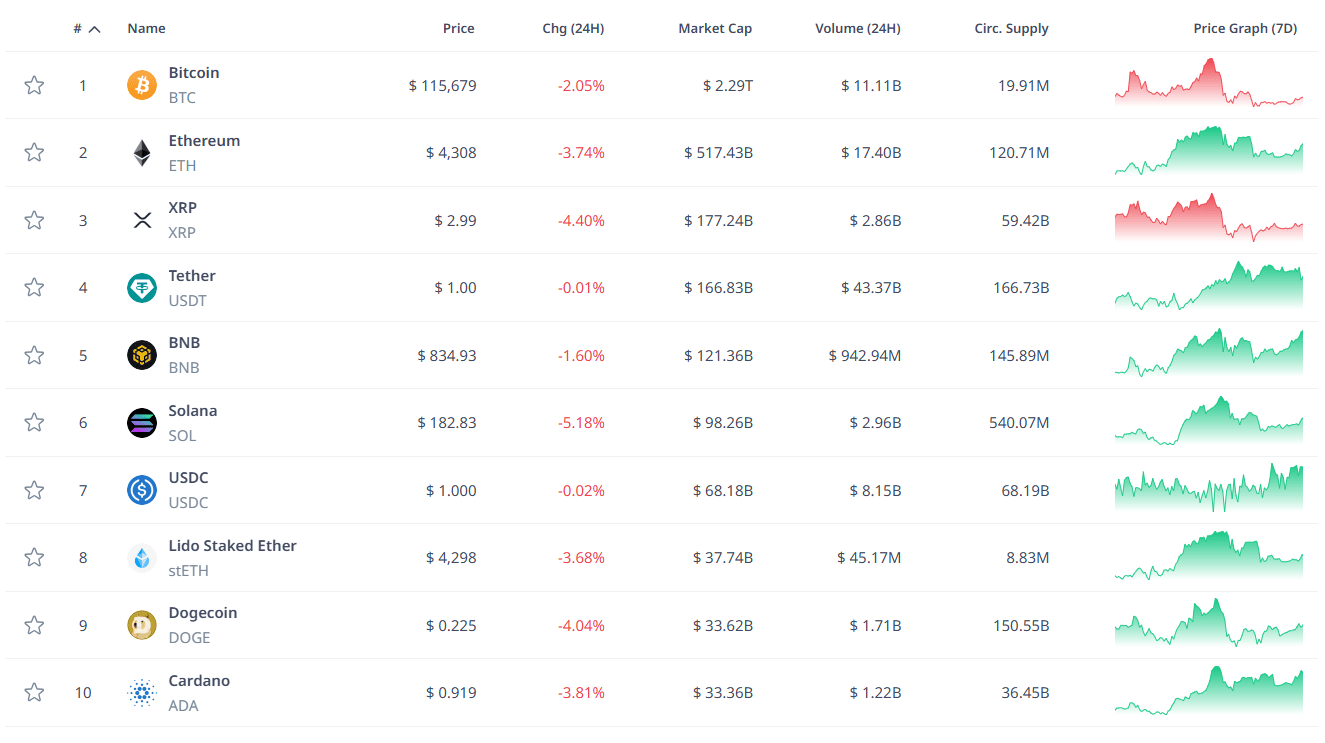Toggle the star next to Ethereum

(34, 152)
